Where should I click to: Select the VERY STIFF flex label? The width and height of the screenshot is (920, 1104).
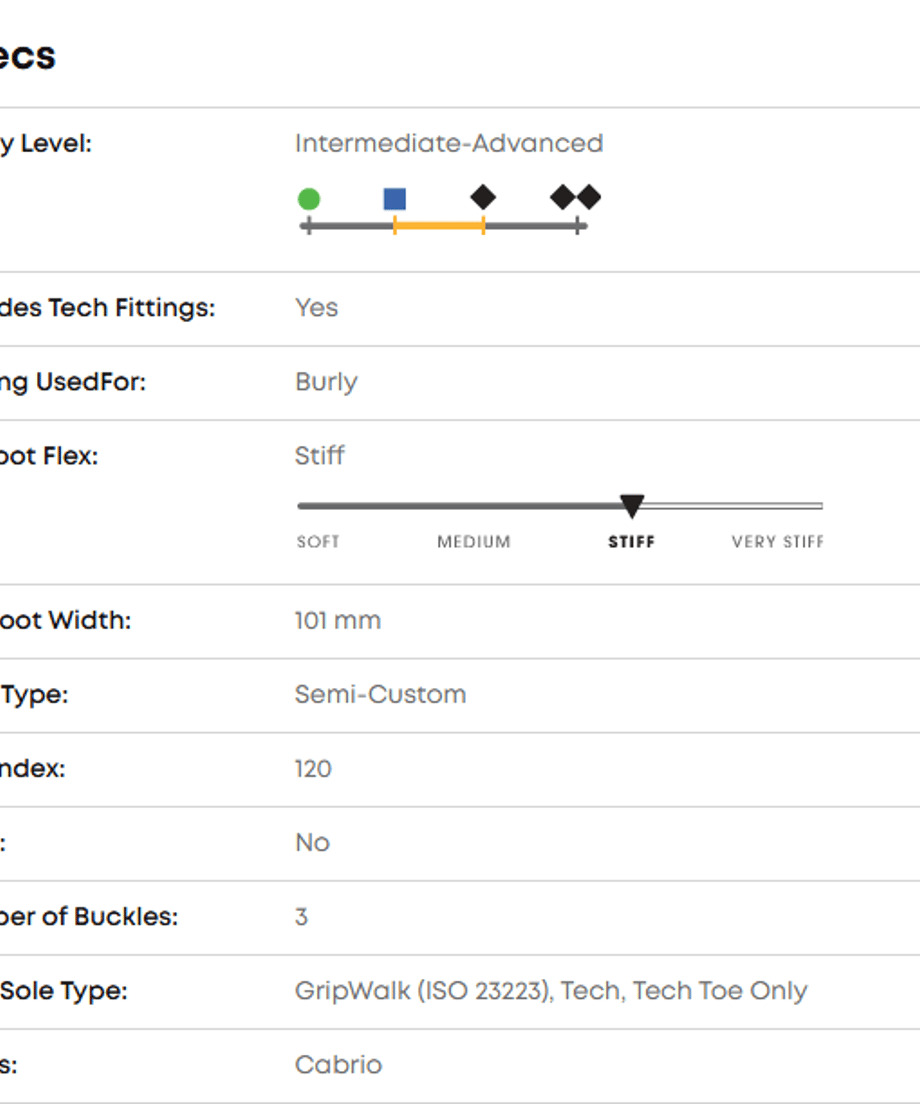coord(778,541)
